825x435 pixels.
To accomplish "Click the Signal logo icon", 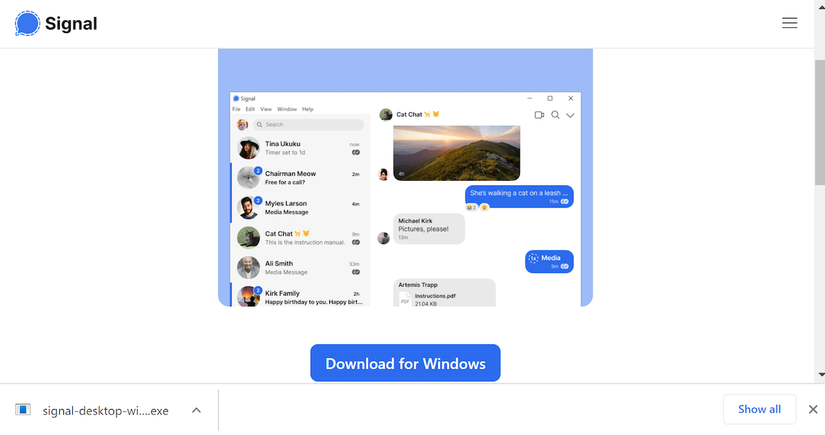I will pos(27,24).
